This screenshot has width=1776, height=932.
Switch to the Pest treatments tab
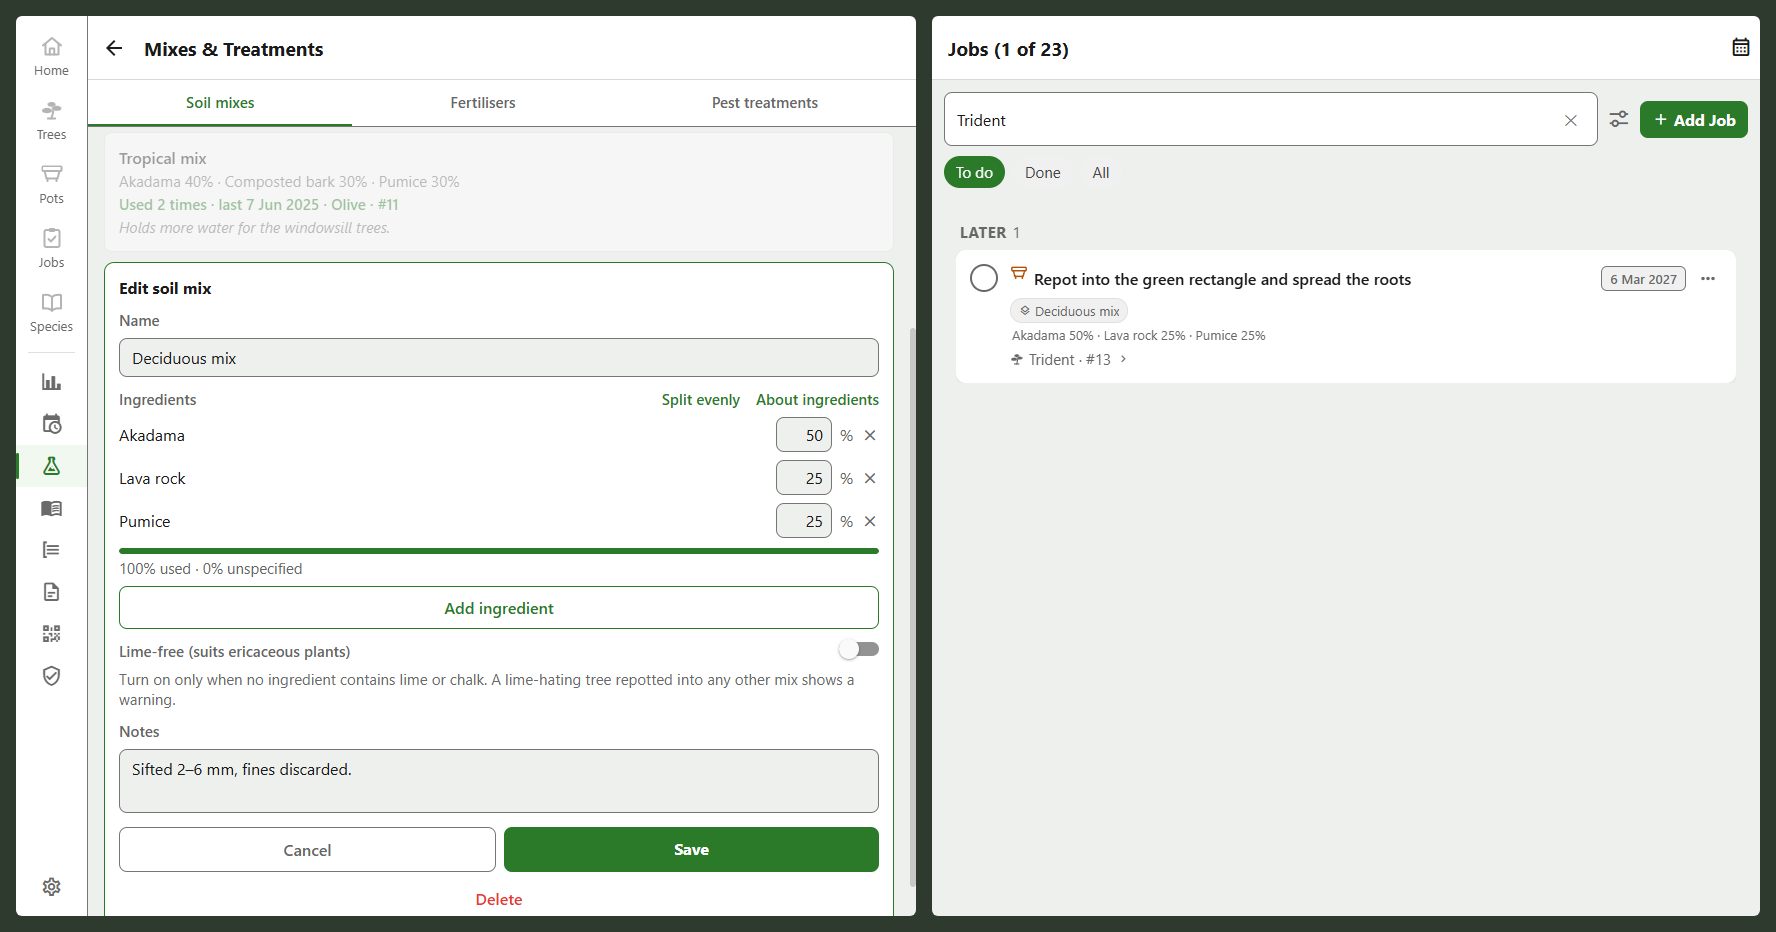click(764, 103)
